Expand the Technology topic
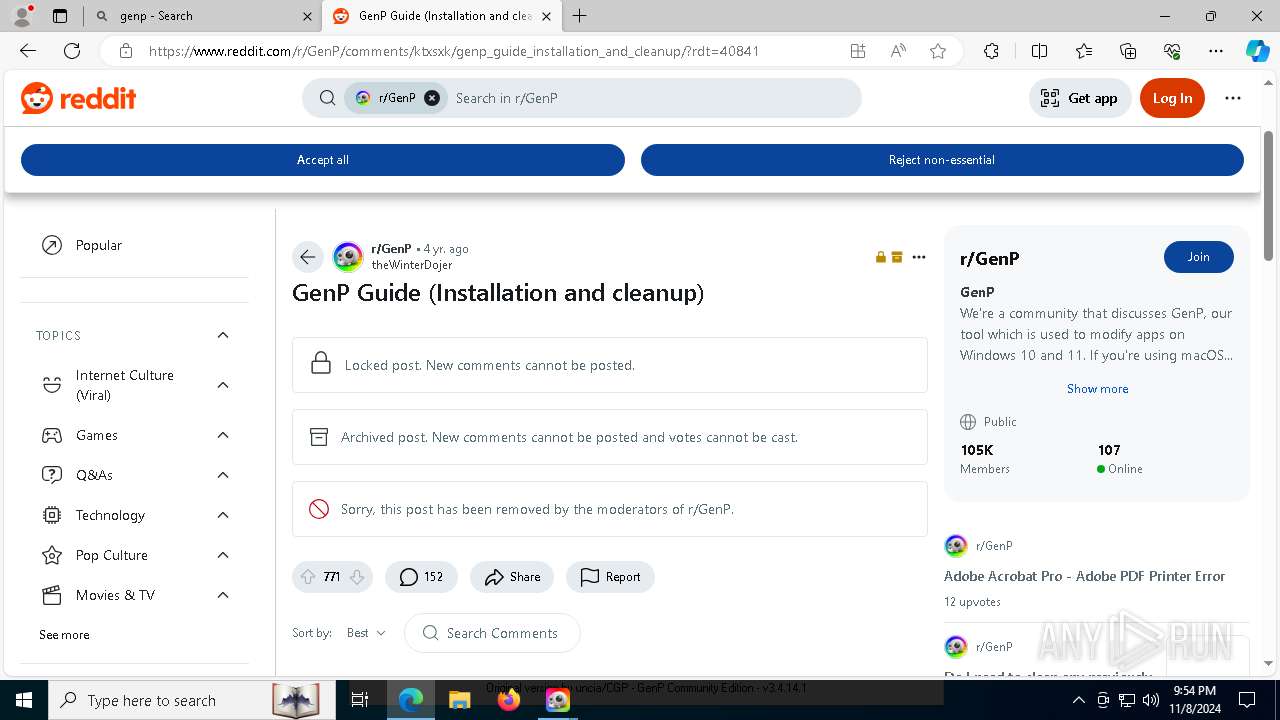Viewport: 1280px width, 720px height. pos(223,515)
